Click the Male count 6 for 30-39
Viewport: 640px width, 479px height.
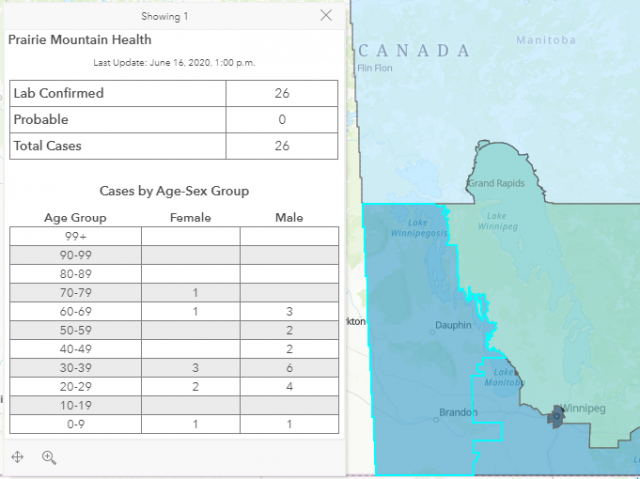pos(289,368)
